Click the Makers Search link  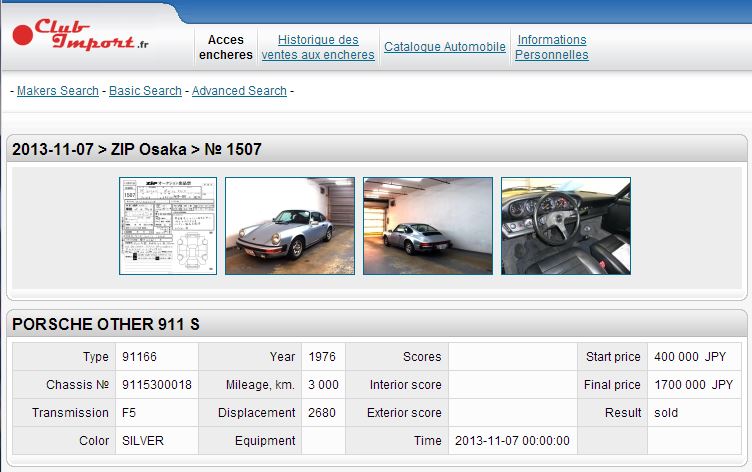pyautogui.click(x=58, y=91)
